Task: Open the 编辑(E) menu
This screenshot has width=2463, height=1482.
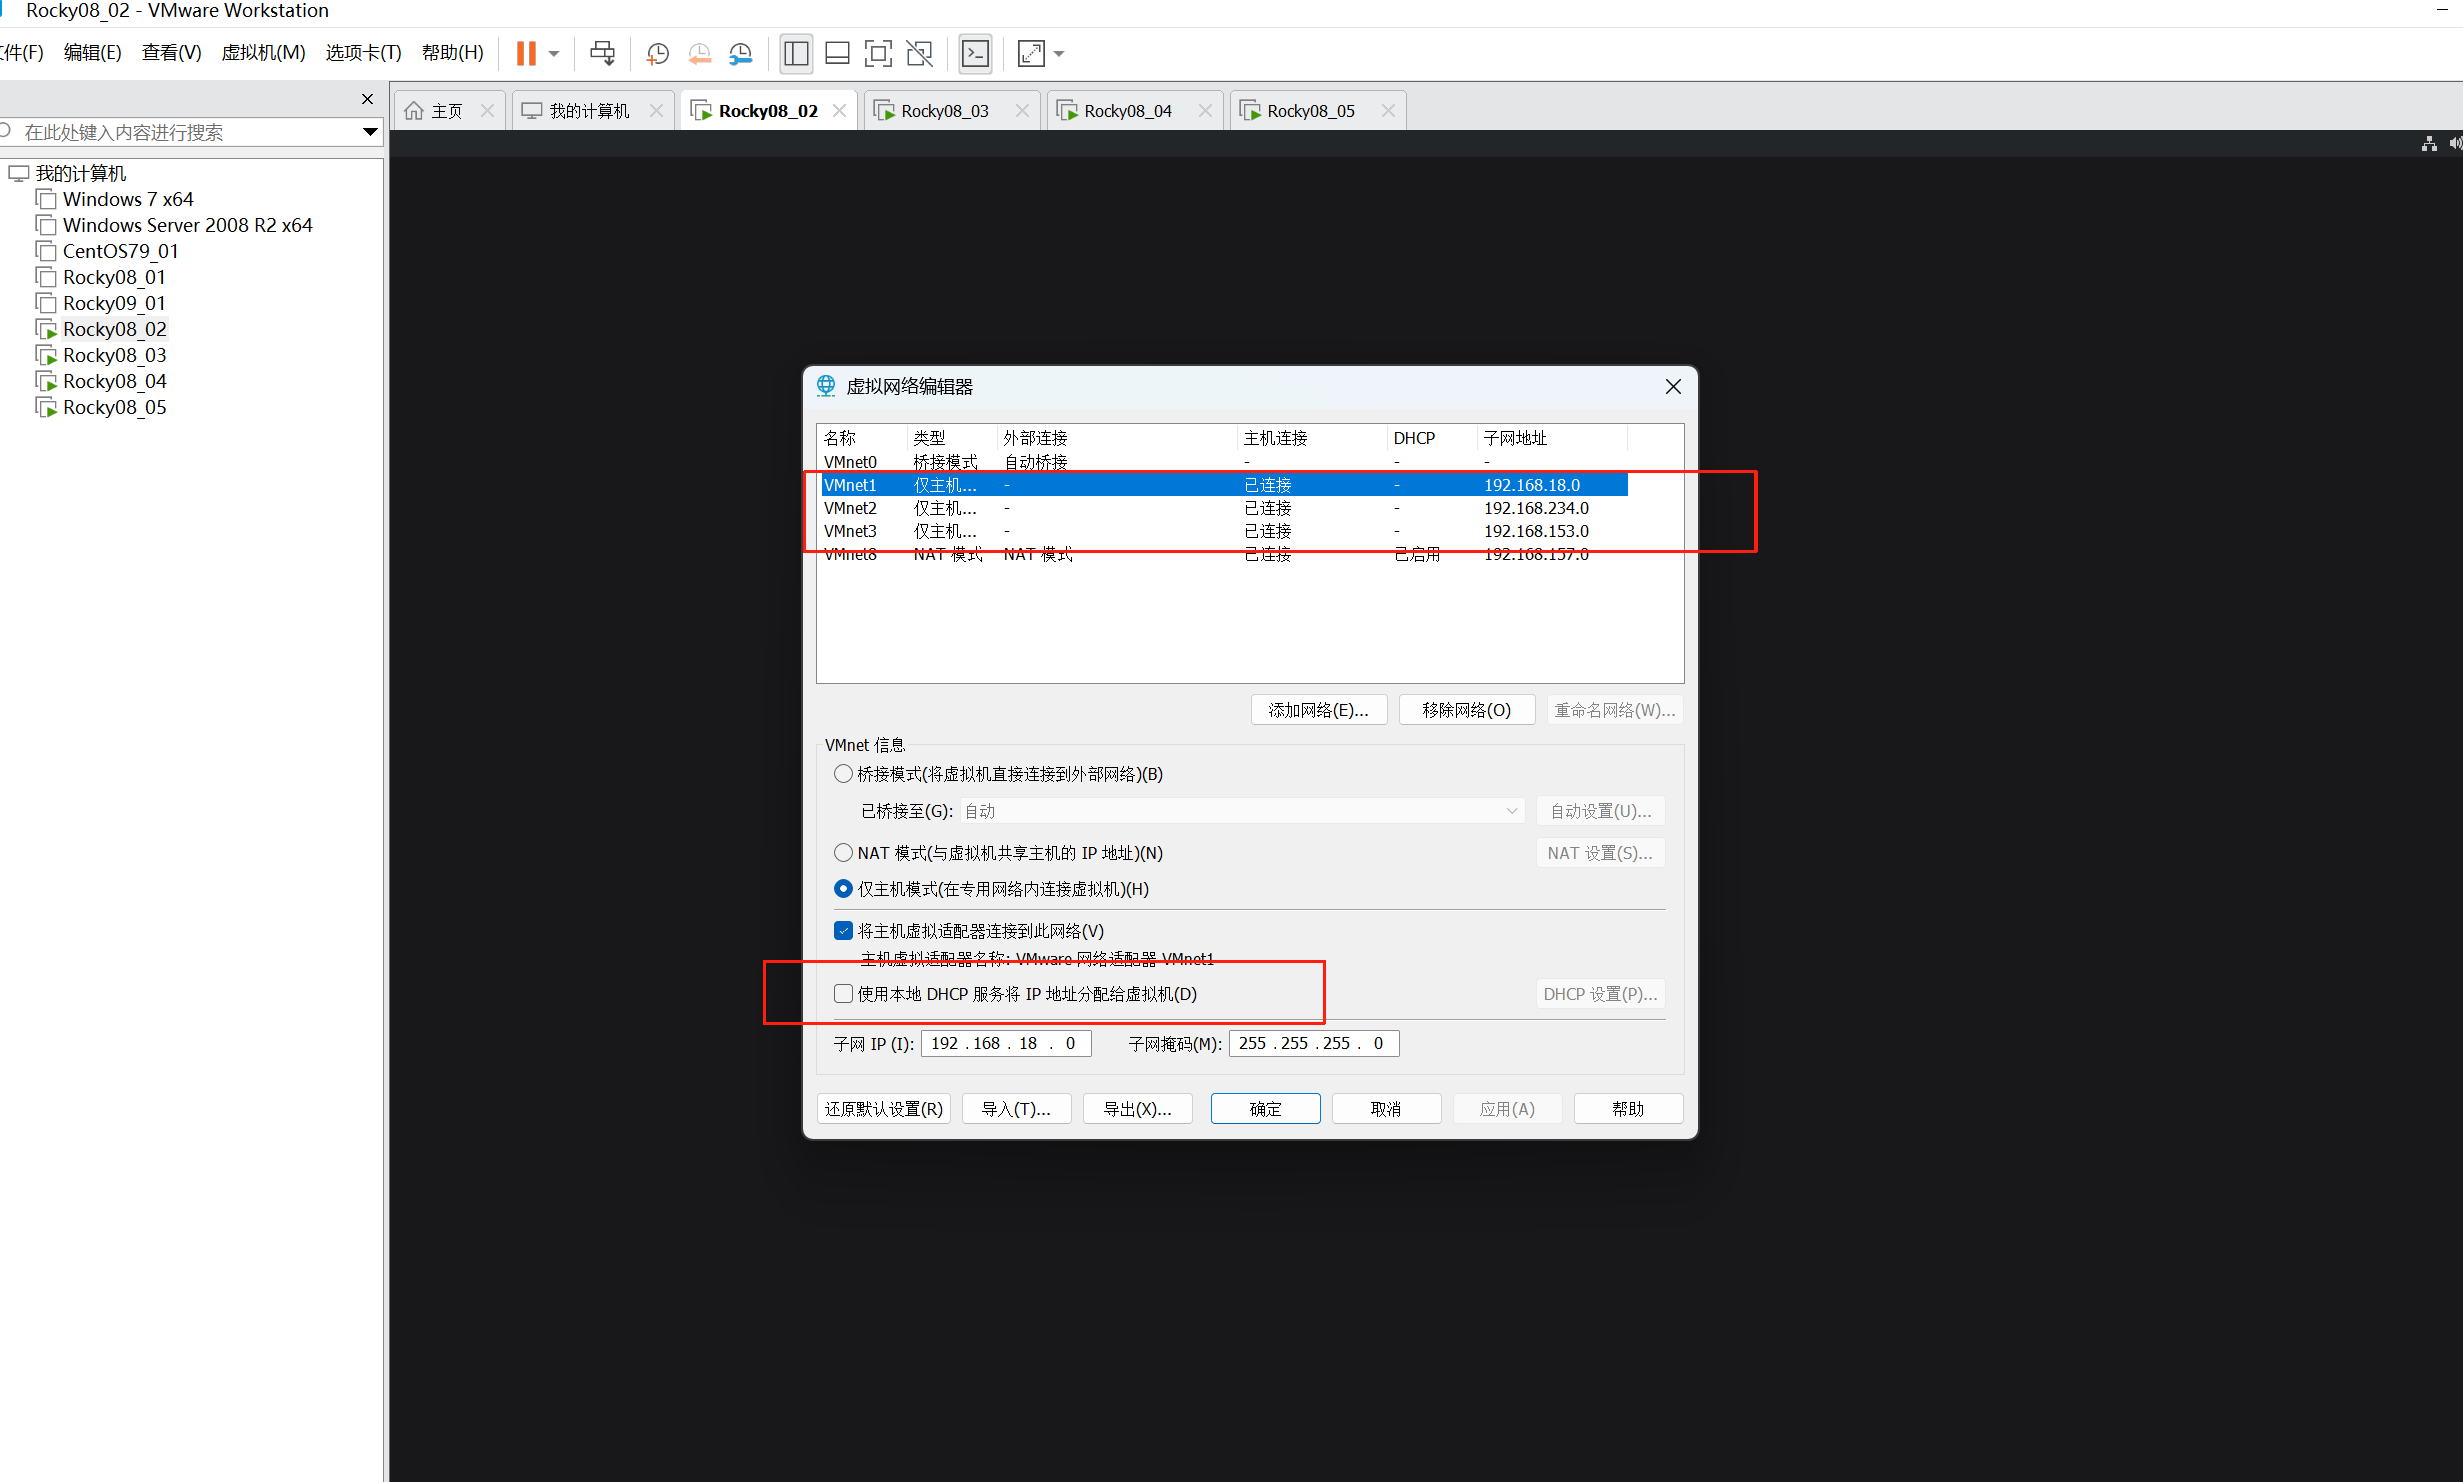Action: pos(92,53)
